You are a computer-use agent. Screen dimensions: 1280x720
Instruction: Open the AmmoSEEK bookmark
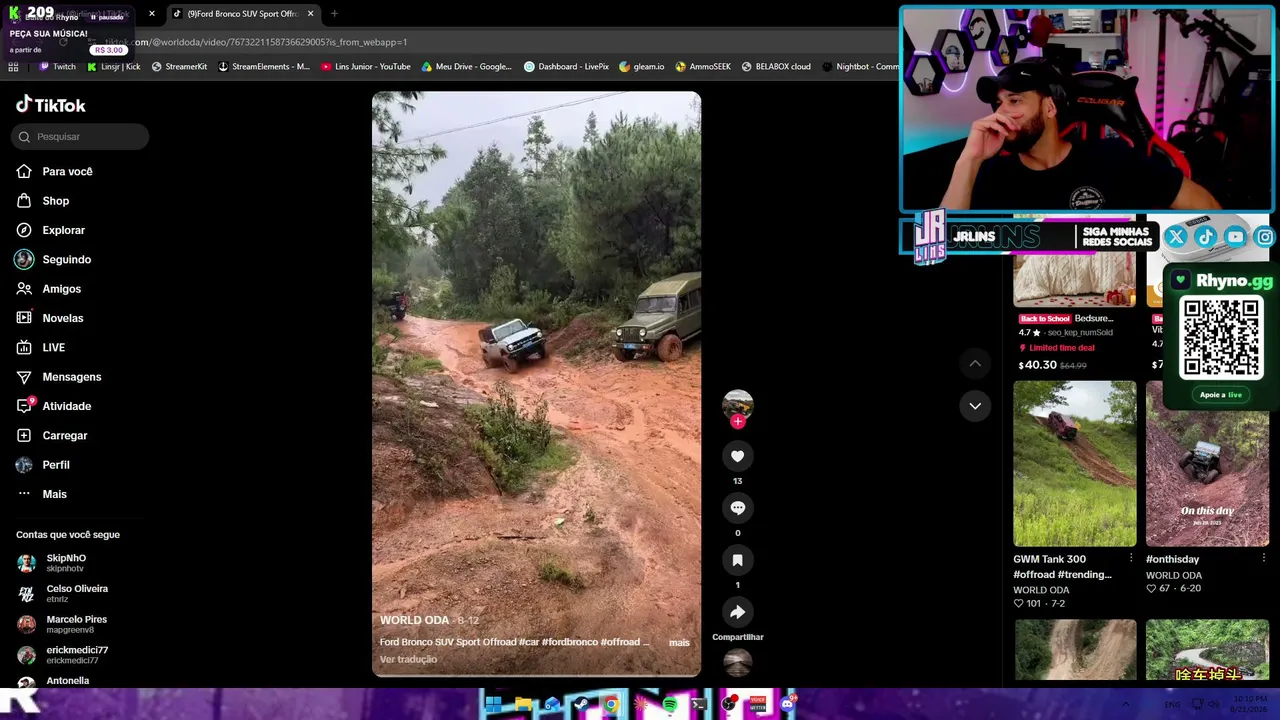(703, 67)
